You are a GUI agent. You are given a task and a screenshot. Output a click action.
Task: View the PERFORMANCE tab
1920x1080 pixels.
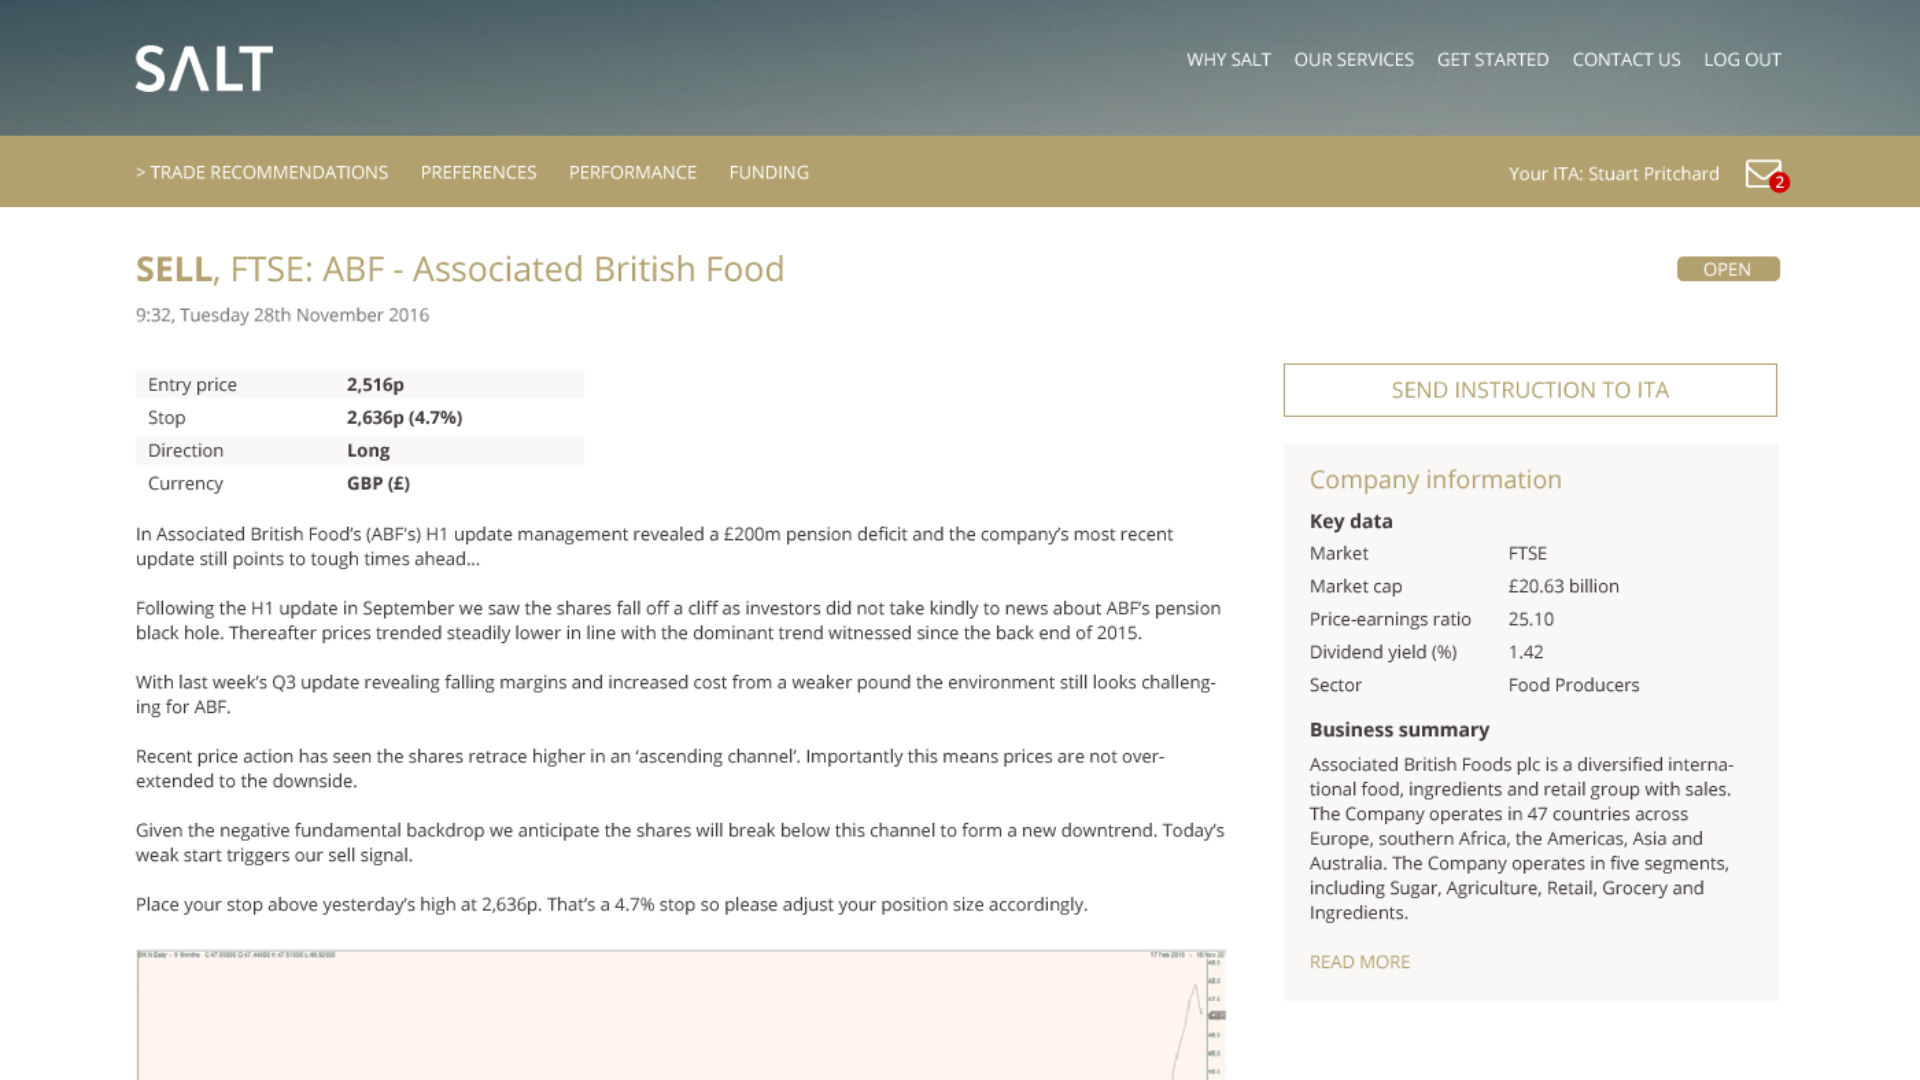pyautogui.click(x=632, y=173)
